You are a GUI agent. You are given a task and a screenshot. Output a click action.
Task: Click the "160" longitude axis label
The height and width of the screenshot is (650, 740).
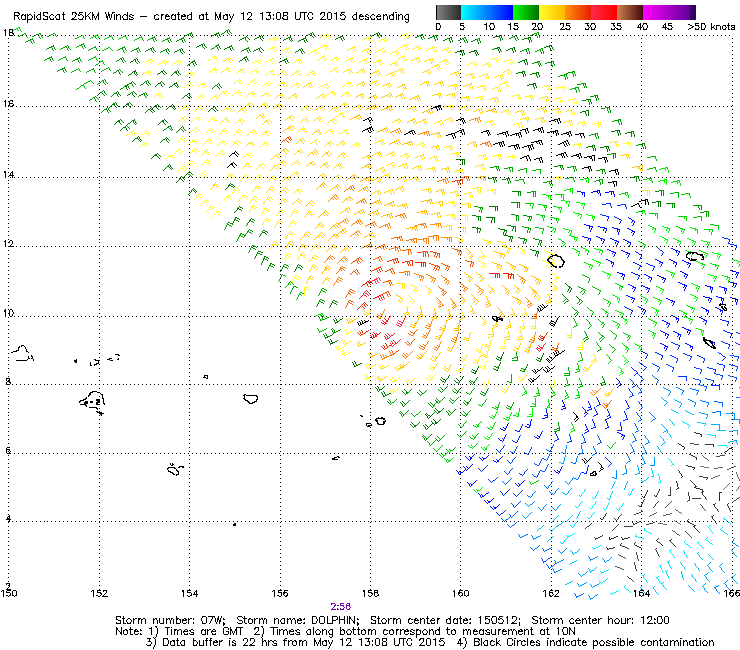460,593
